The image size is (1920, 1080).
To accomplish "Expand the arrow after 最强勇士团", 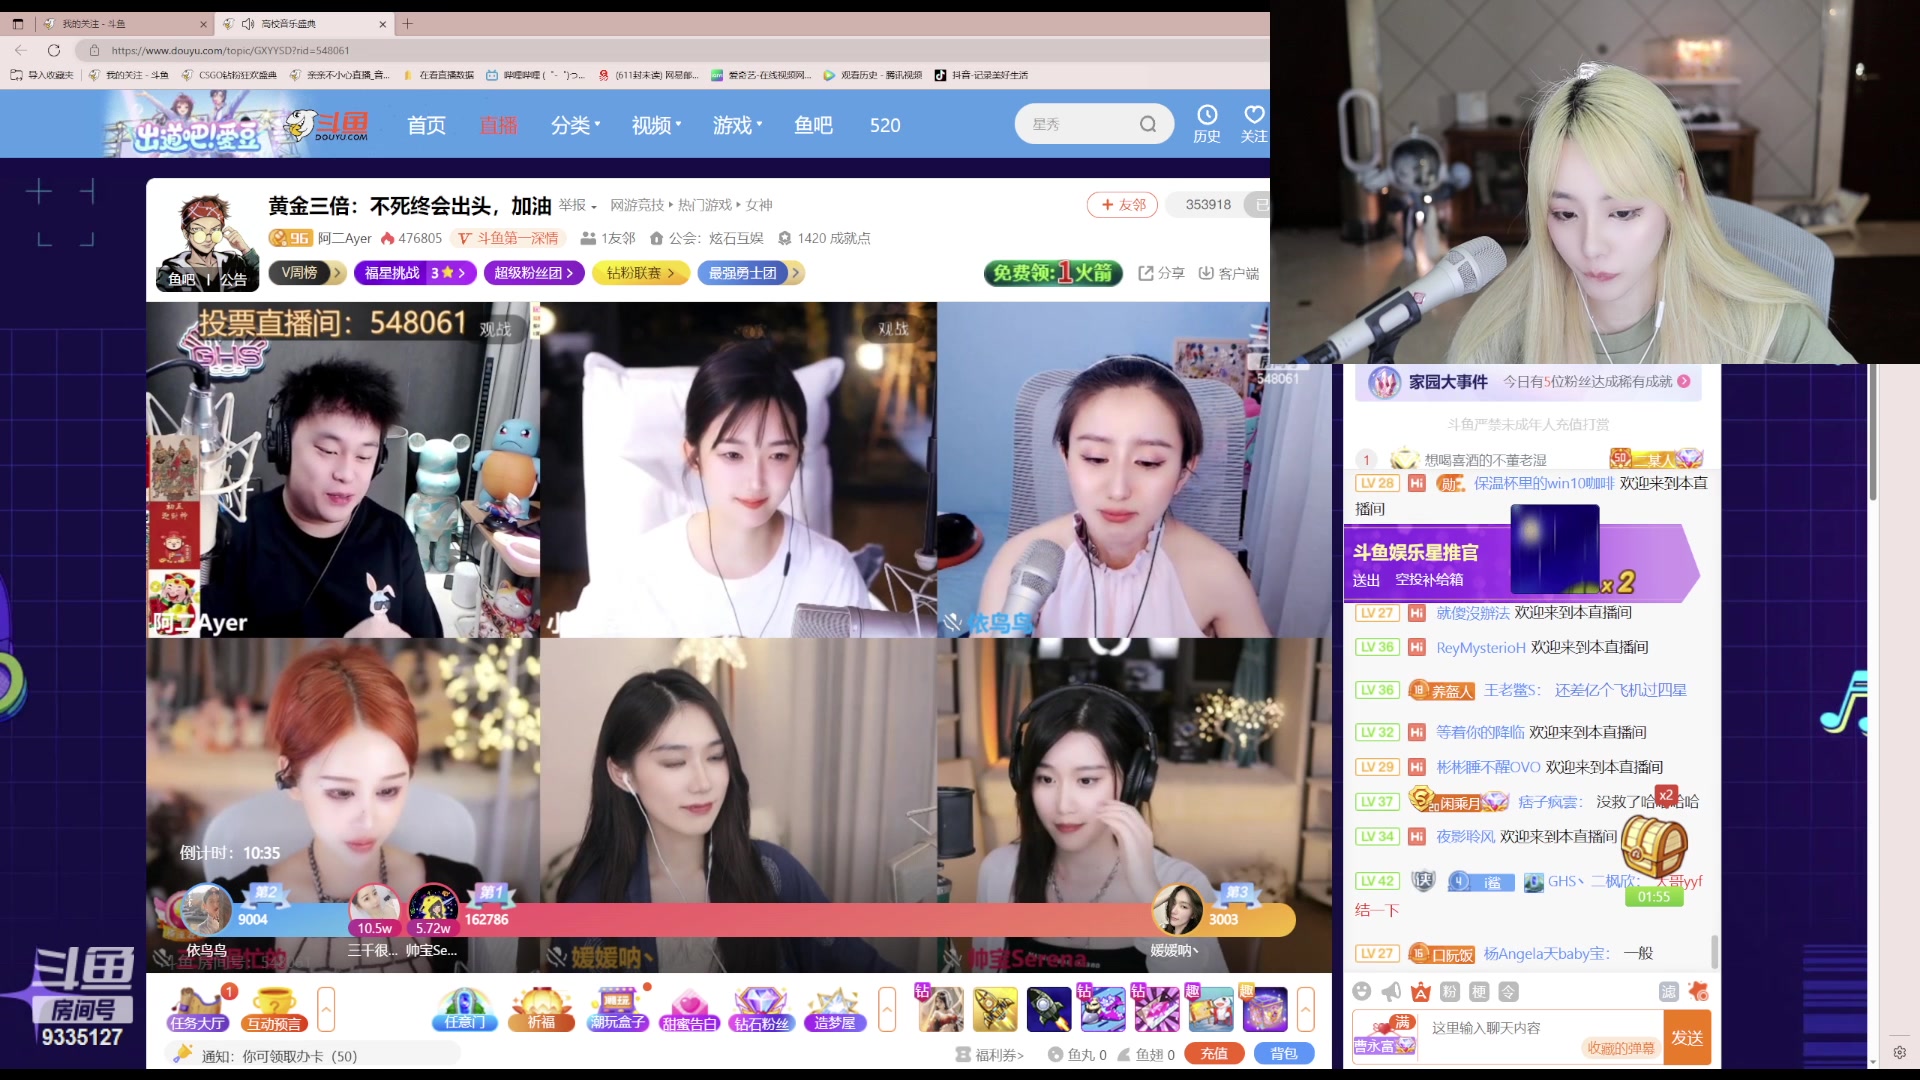I will click(796, 273).
